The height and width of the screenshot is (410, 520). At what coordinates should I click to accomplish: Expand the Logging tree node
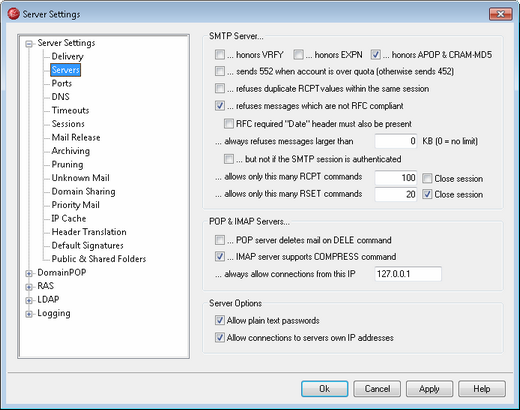(29, 314)
